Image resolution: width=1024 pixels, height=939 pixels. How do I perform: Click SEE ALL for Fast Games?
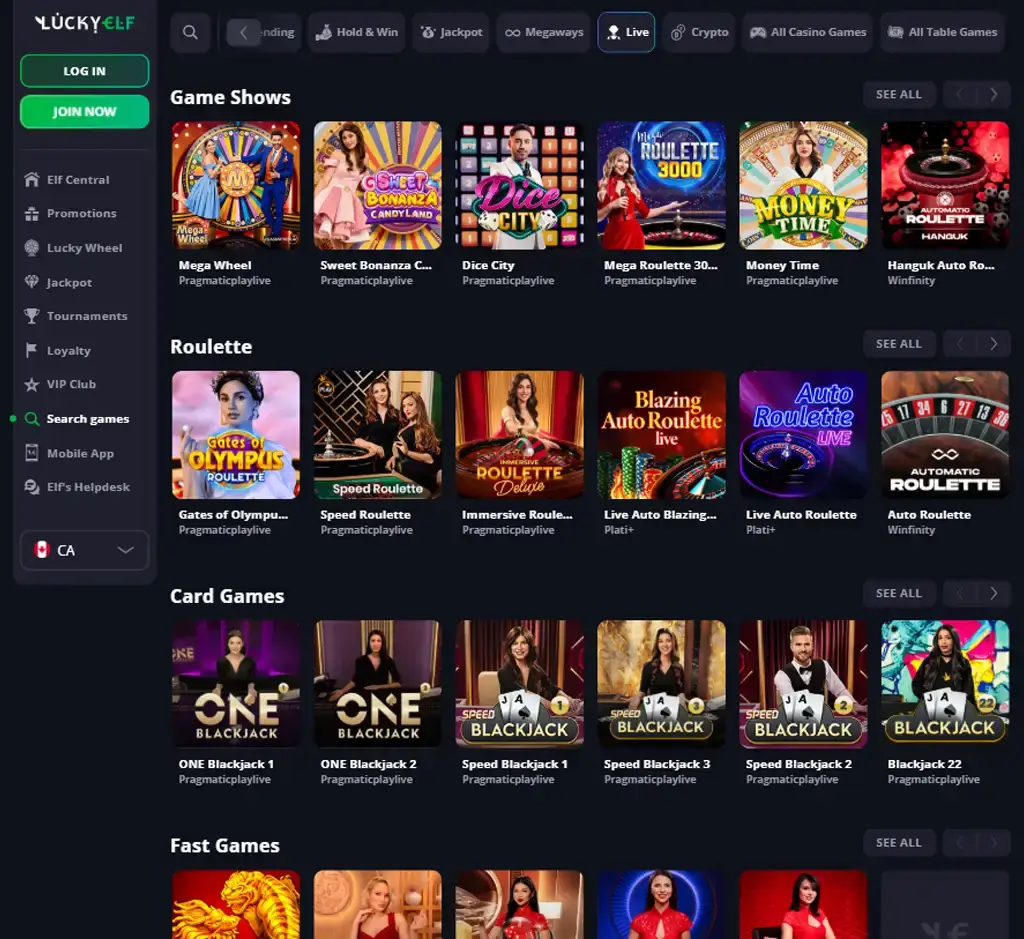click(x=899, y=843)
